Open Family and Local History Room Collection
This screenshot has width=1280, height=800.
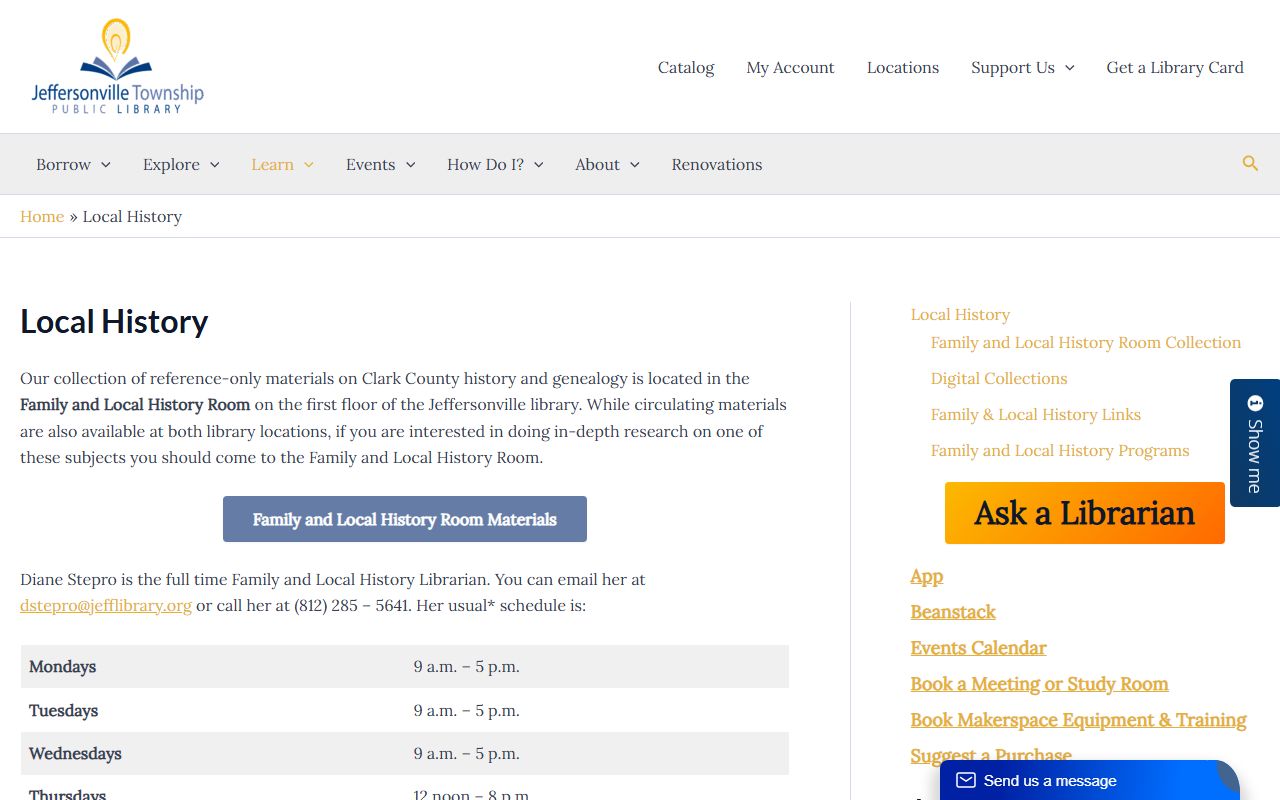[1086, 342]
